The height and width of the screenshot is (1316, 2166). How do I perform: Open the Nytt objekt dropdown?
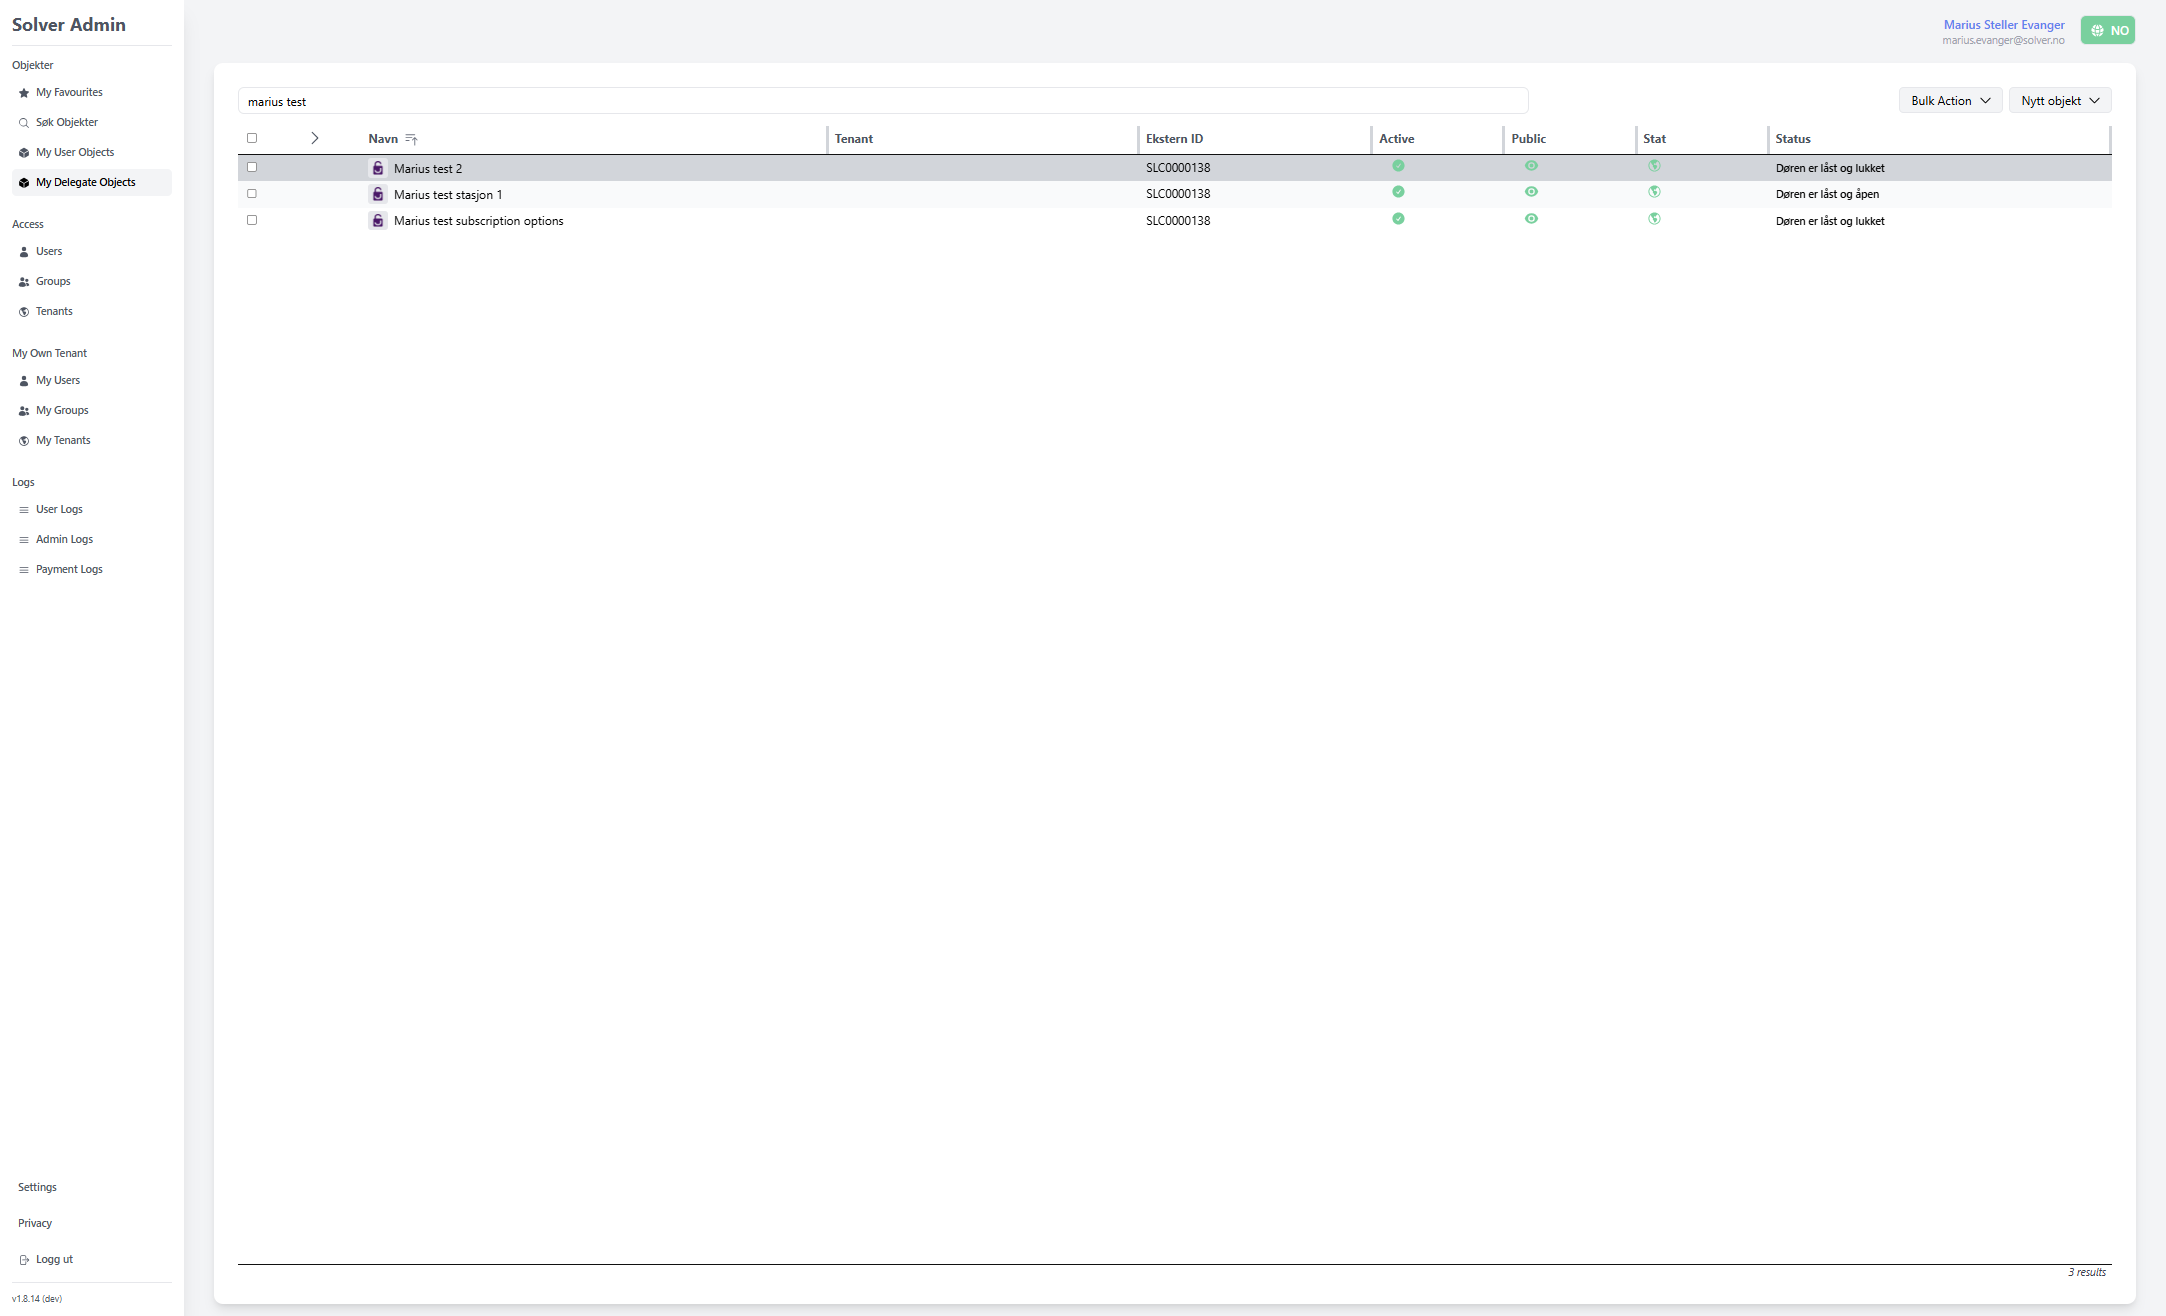pyautogui.click(x=2060, y=100)
